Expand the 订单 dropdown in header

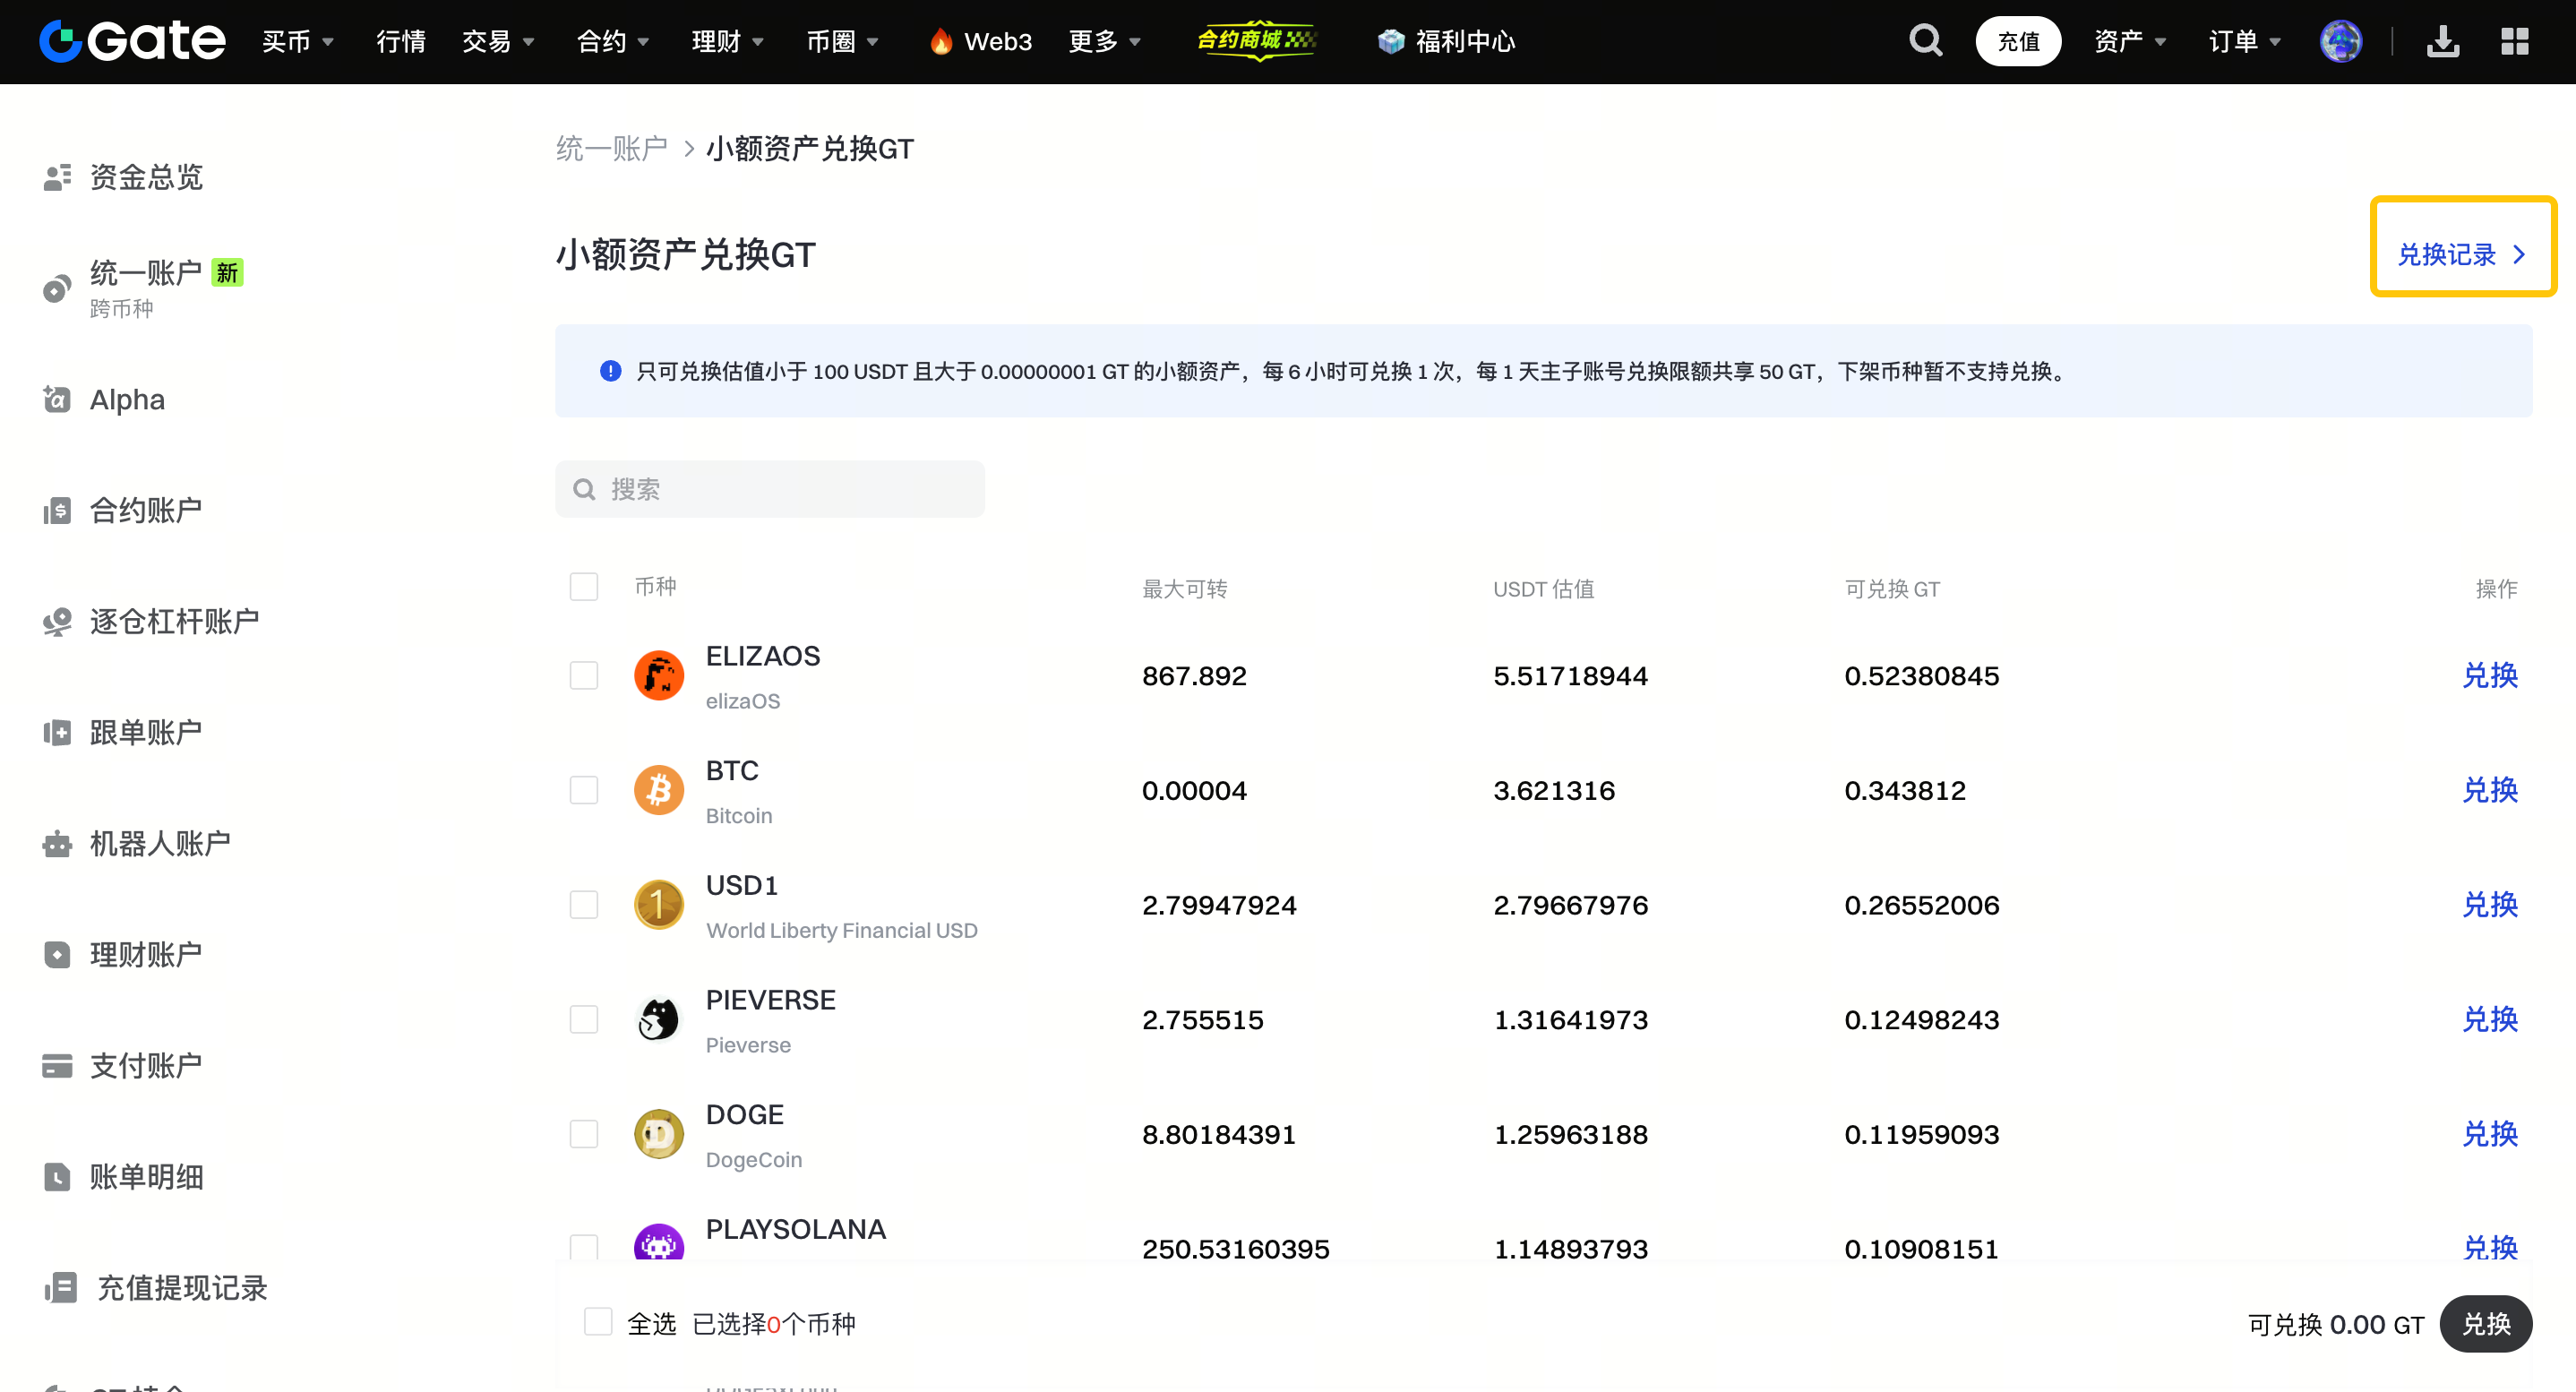pyautogui.click(x=2243, y=41)
